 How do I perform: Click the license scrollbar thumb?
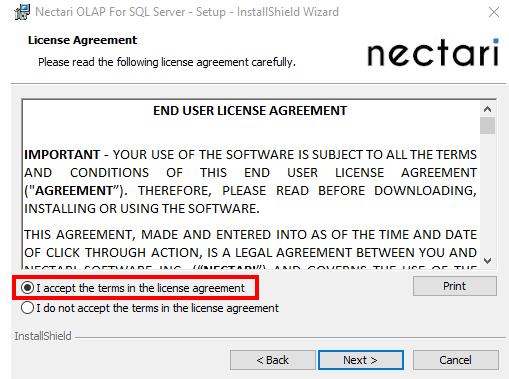coord(487,125)
